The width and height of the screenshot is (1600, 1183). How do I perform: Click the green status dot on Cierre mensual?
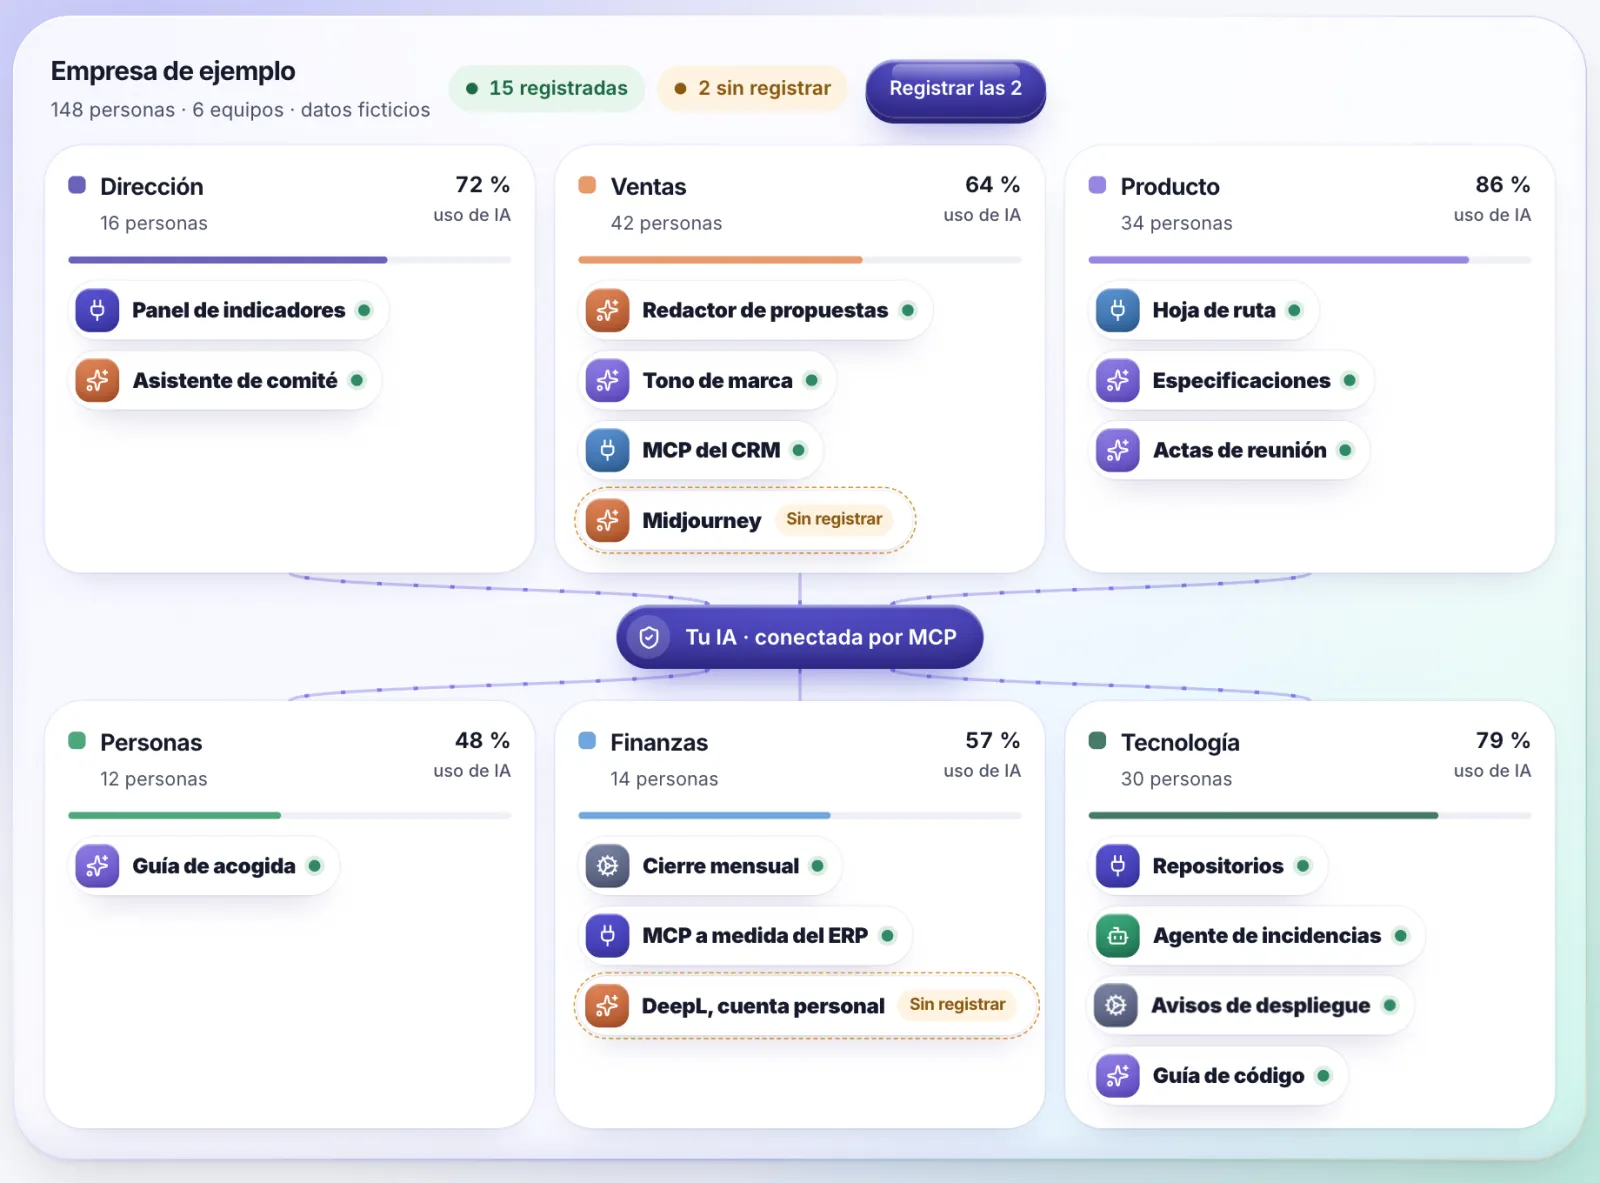(818, 866)
